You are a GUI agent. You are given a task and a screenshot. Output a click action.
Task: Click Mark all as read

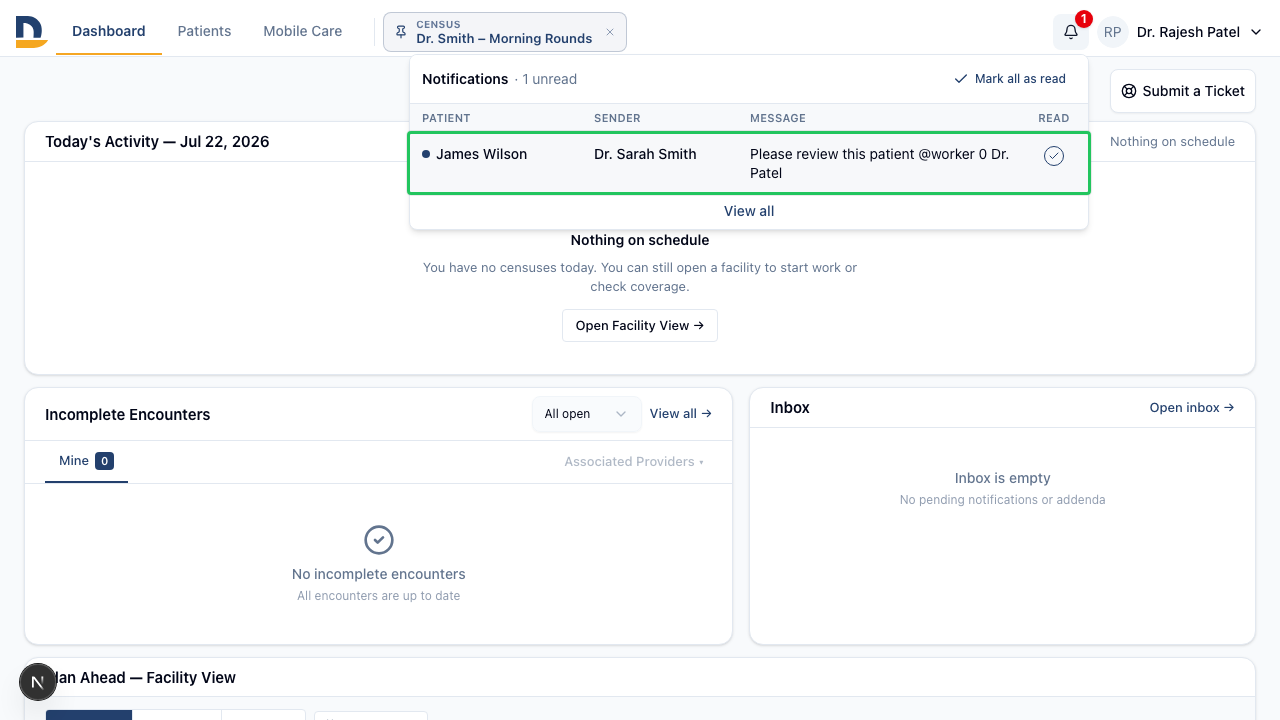coord(1010,79)
